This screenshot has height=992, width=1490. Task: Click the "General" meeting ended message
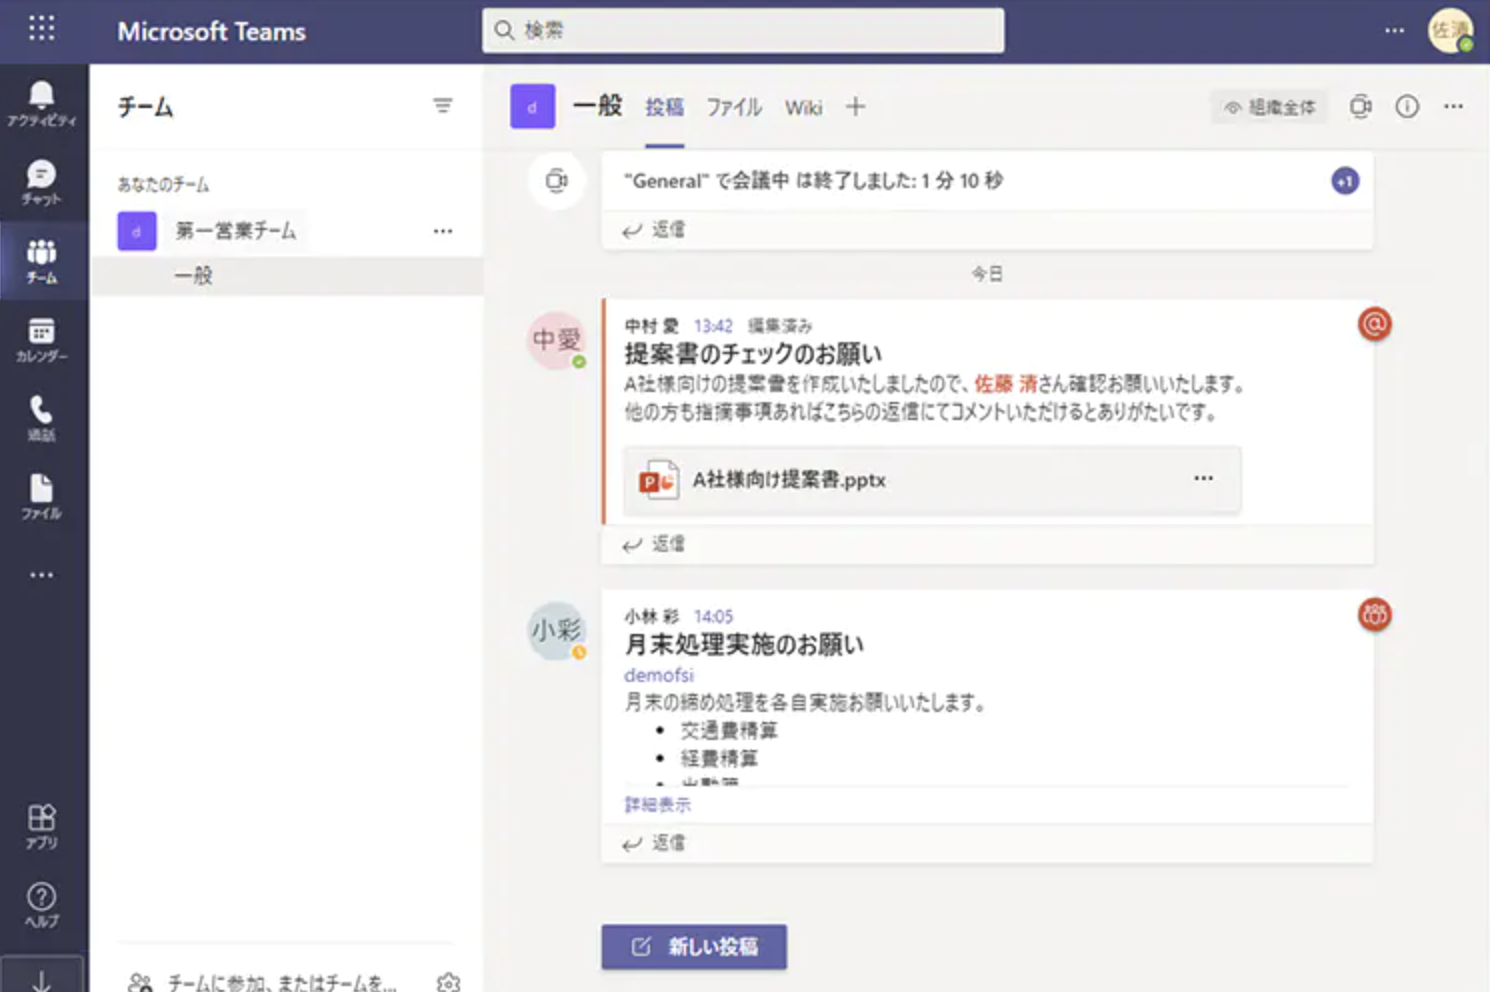[x=813, y=181]
